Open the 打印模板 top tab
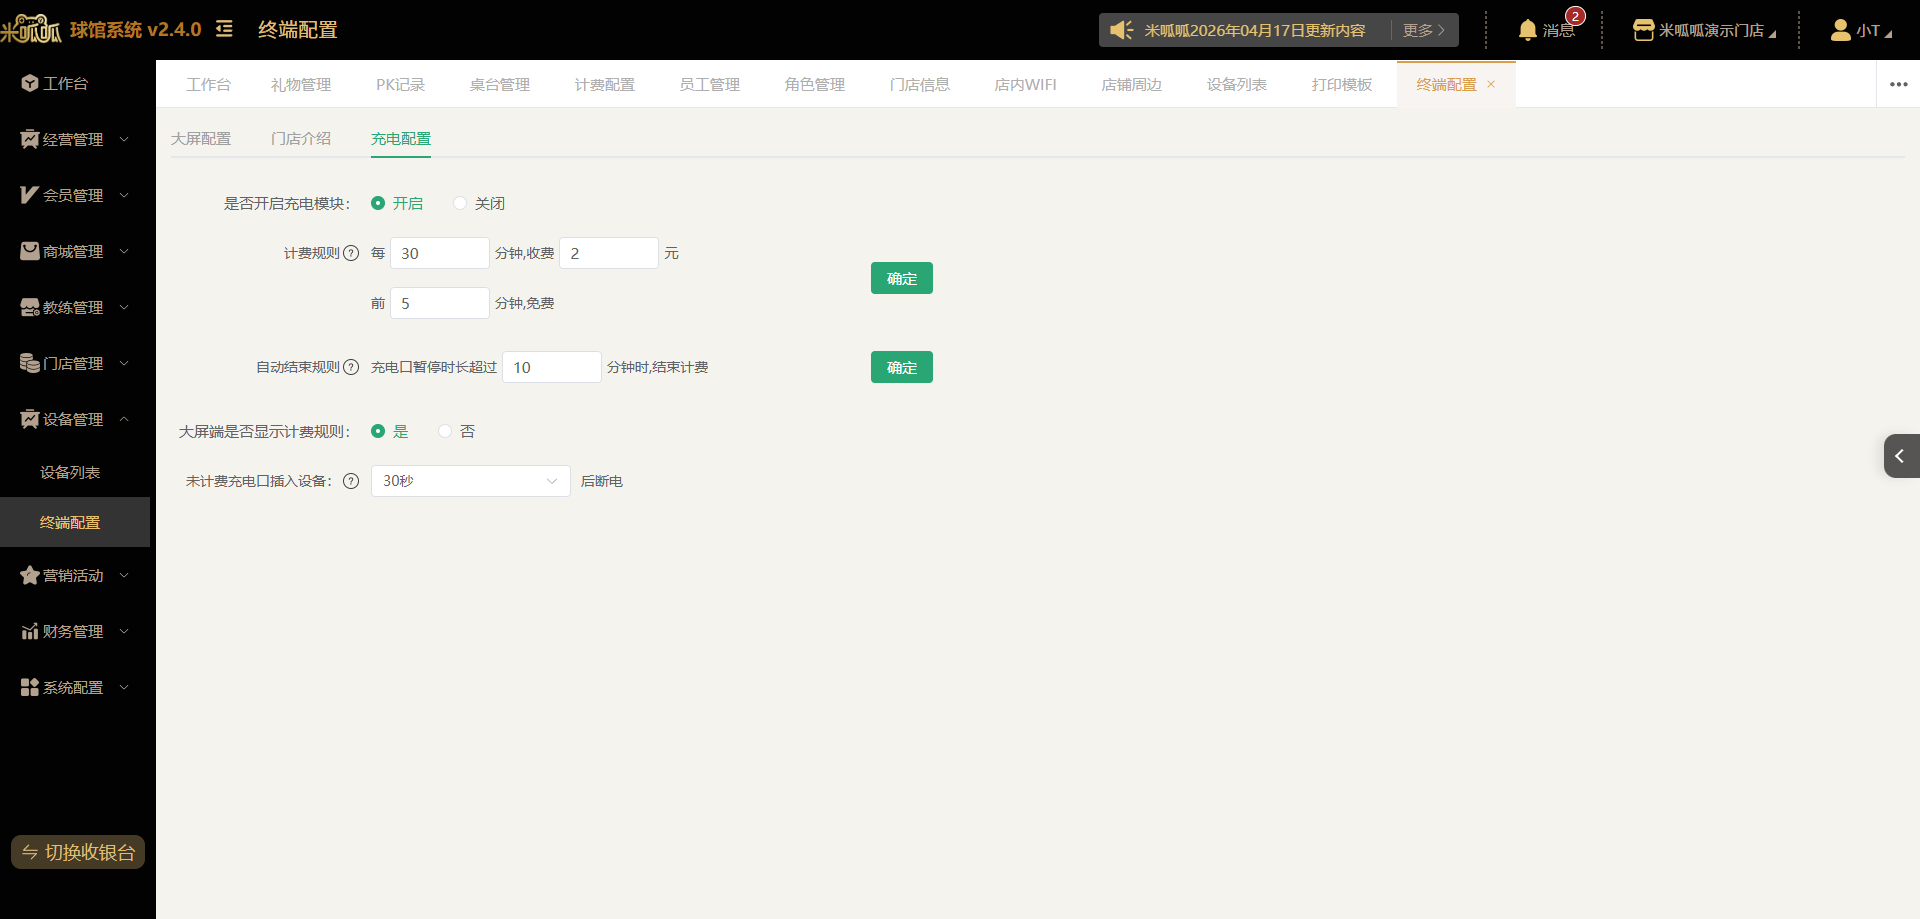The height and width of the screenshot is (919, 1920). pyautogui.click(x=1342, y=84)
